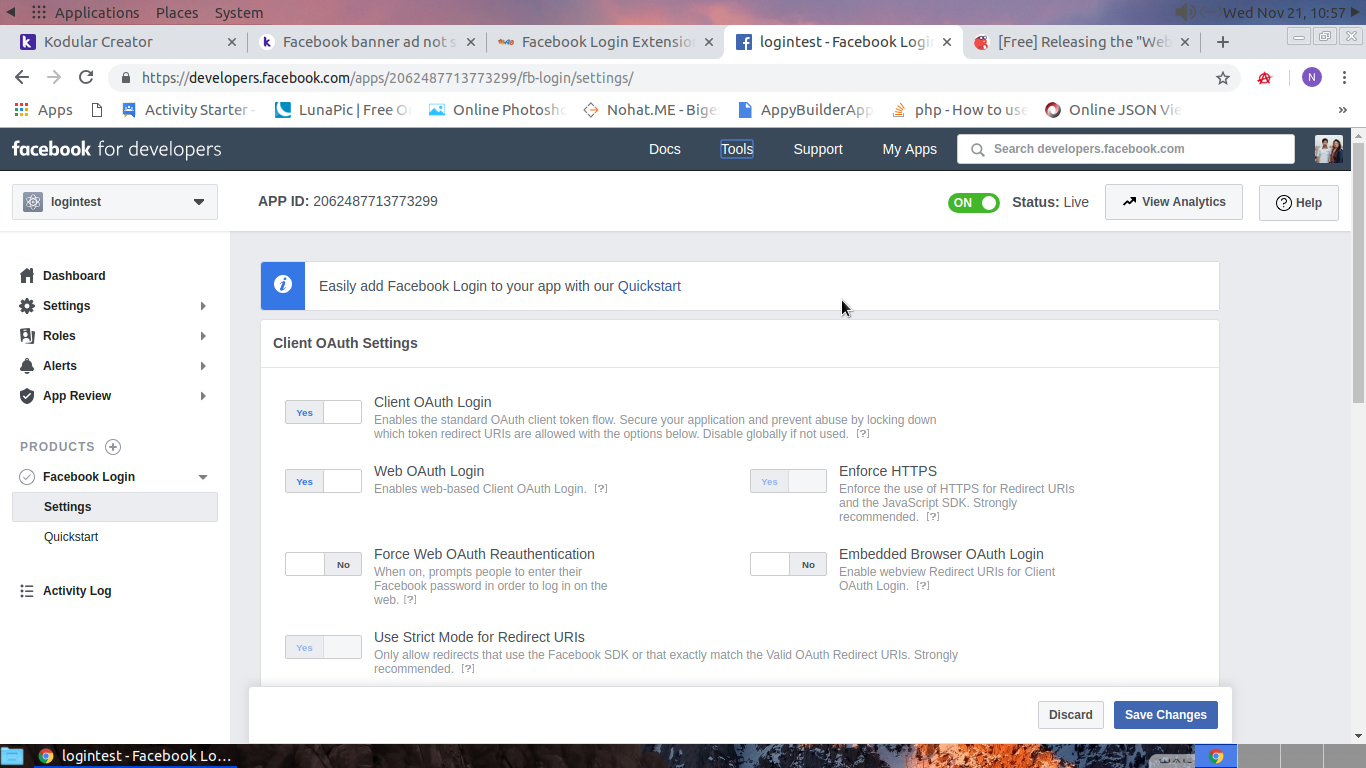1366x768 pixels.
Task: Click the browser forward arrow
Action: [54, 77]
